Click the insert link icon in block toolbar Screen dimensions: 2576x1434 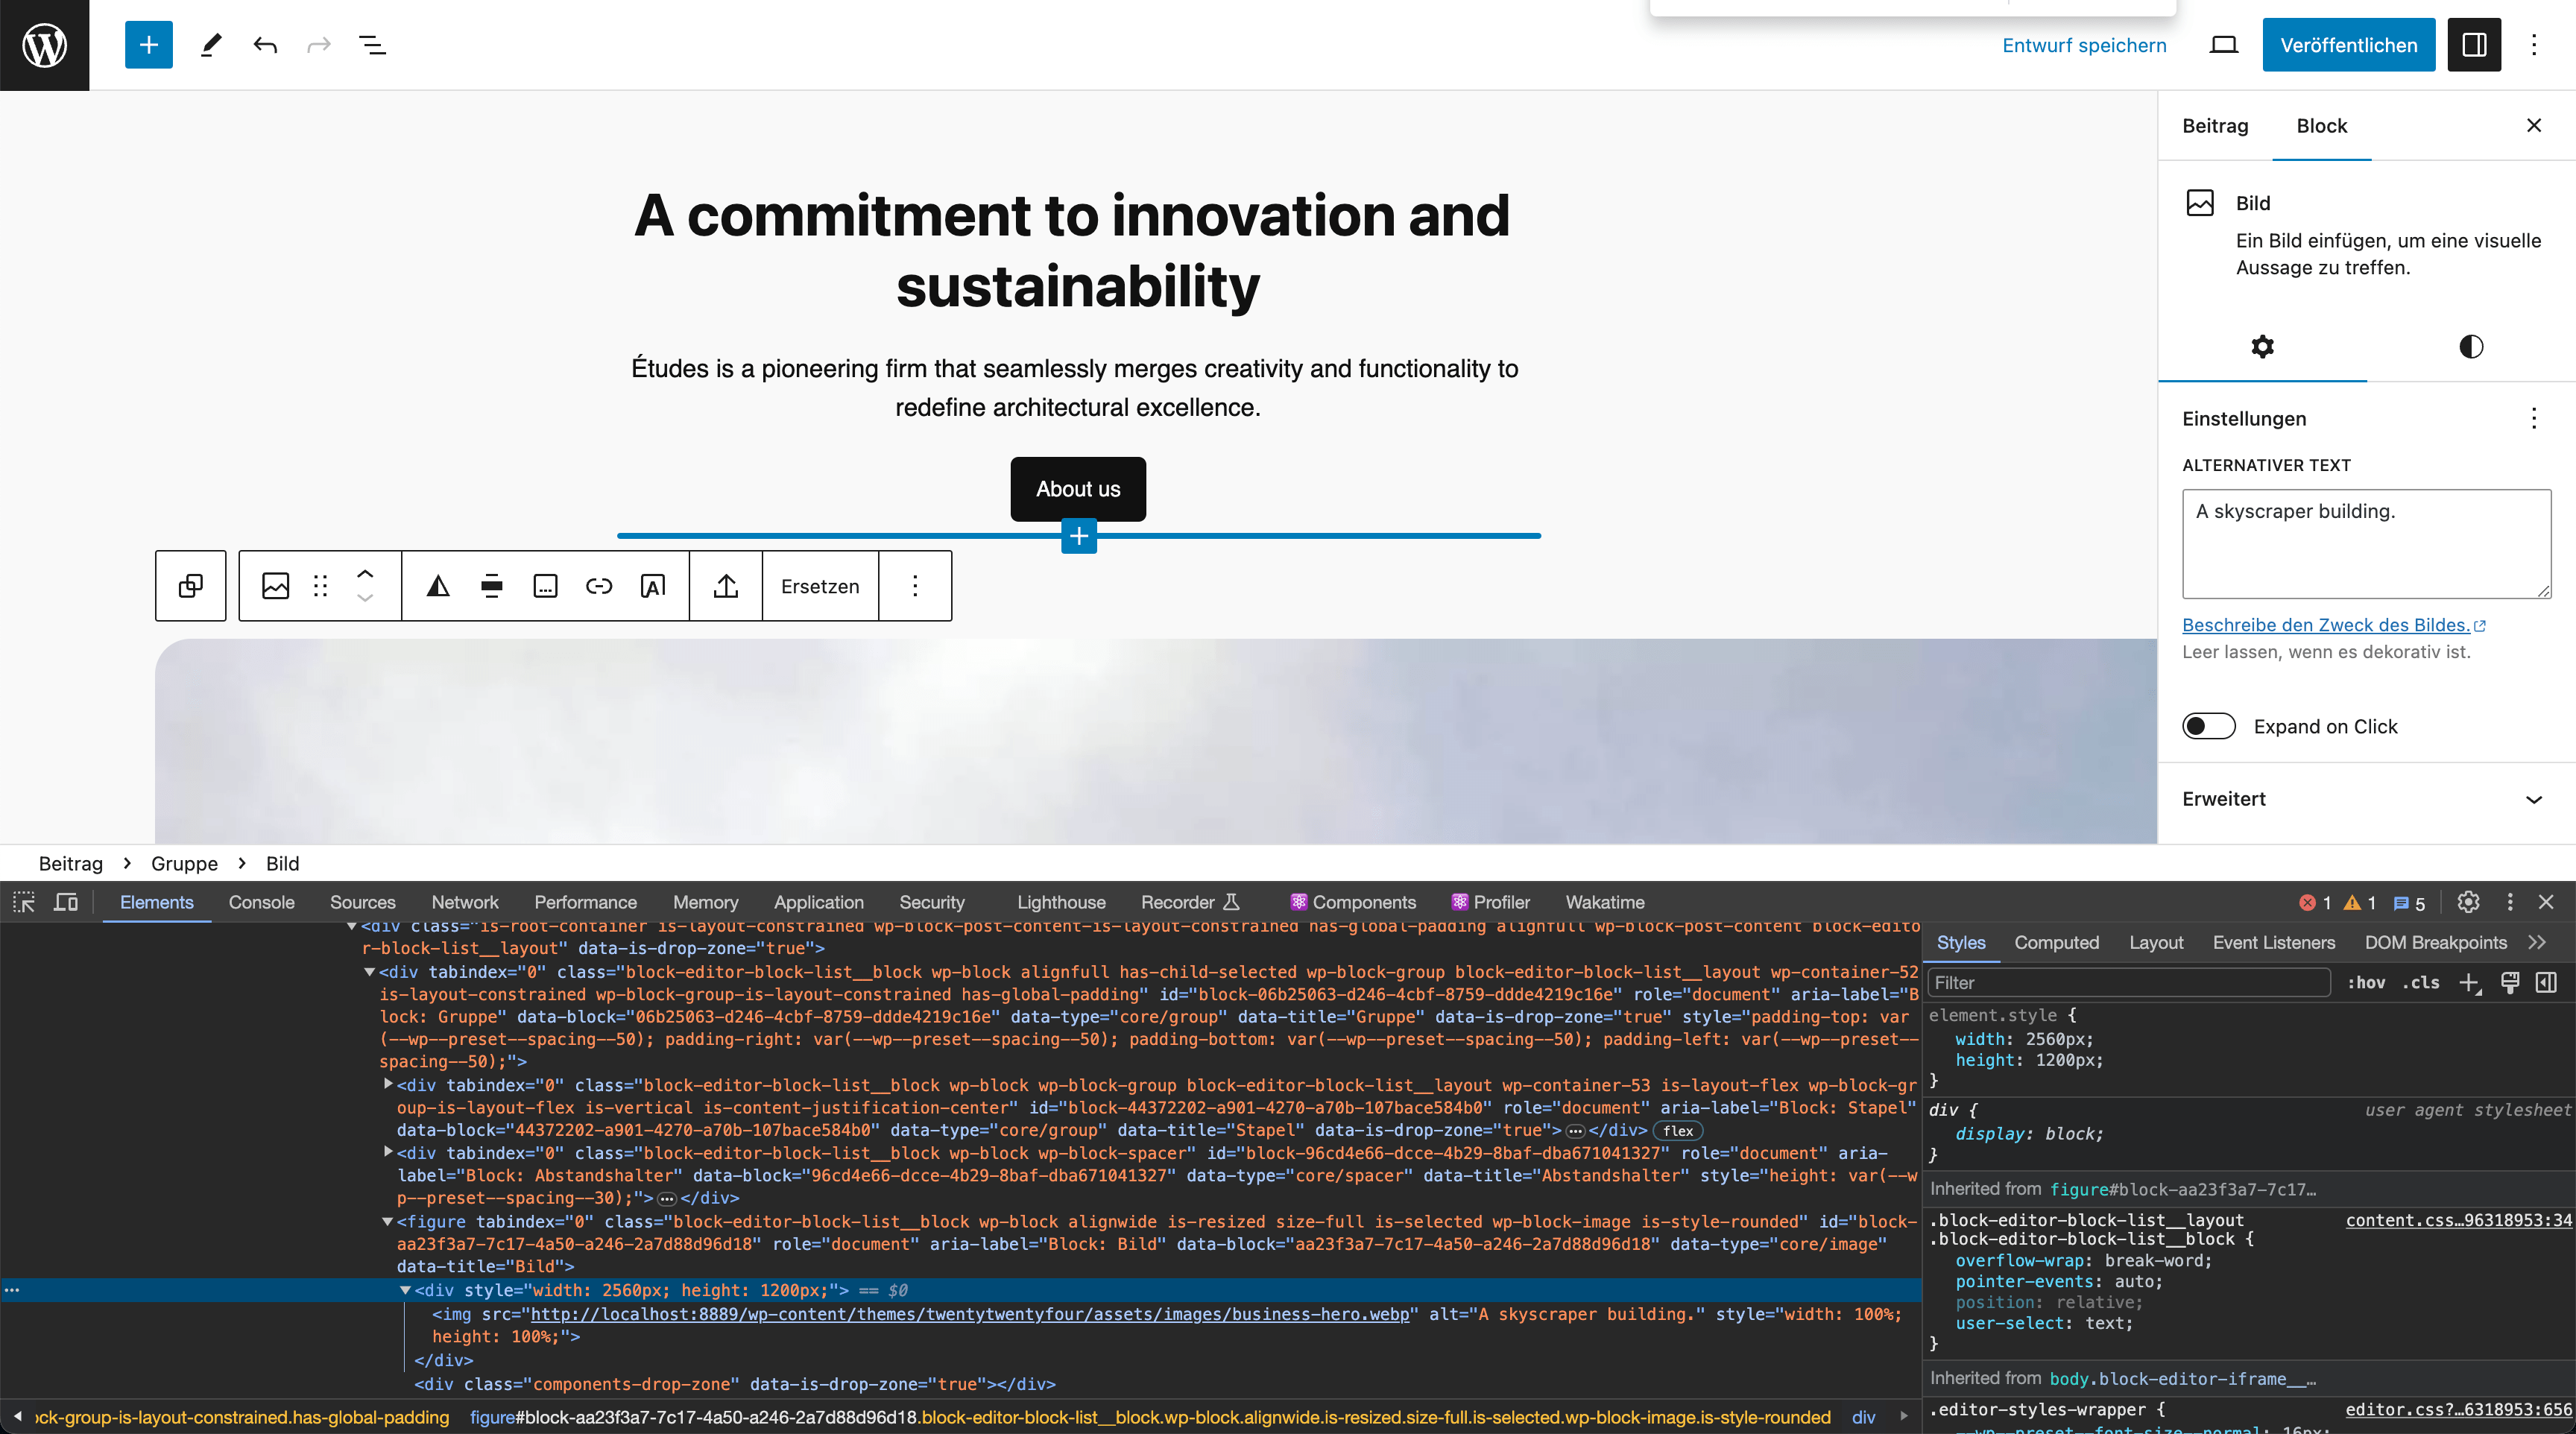click(598, 586)
